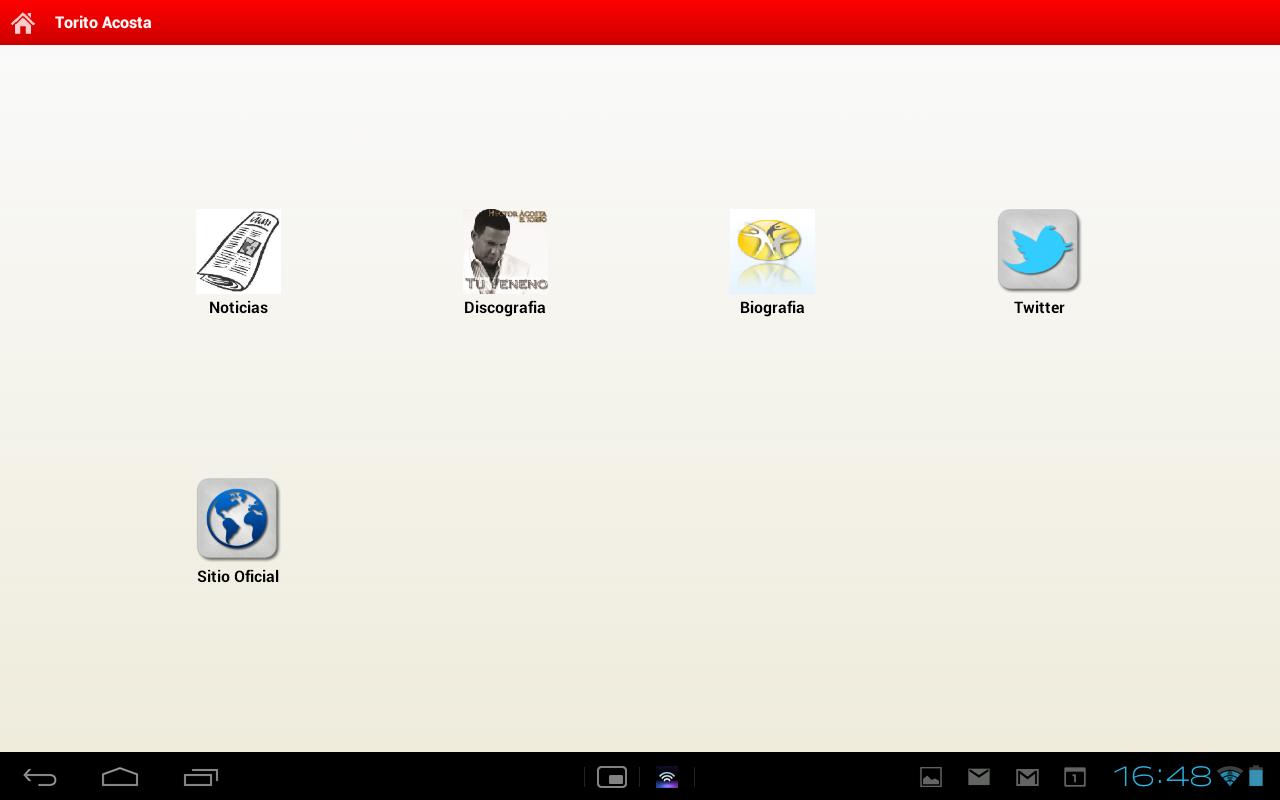This screenshot has height=800, width=1280.
Task: Open the email envelope notification icon
Action: pos(979,776)
